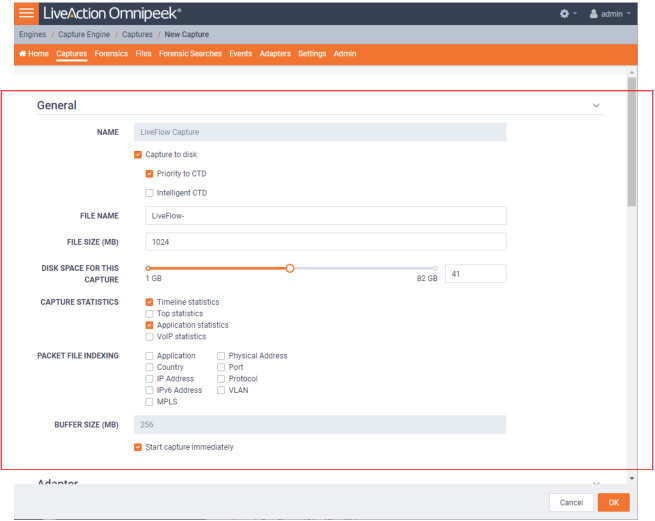This screenshot has height=521, width=655.
Task: Click the Buffer Size (MB) field
Action: 320,424
